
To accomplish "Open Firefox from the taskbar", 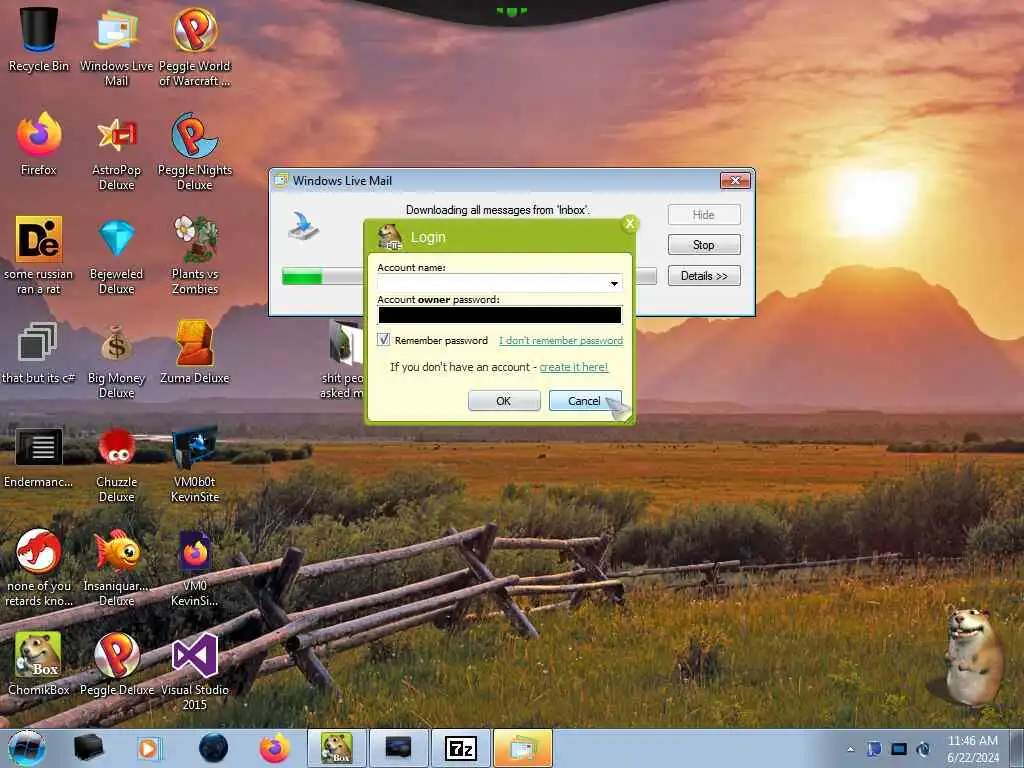I will pos(274,748).
